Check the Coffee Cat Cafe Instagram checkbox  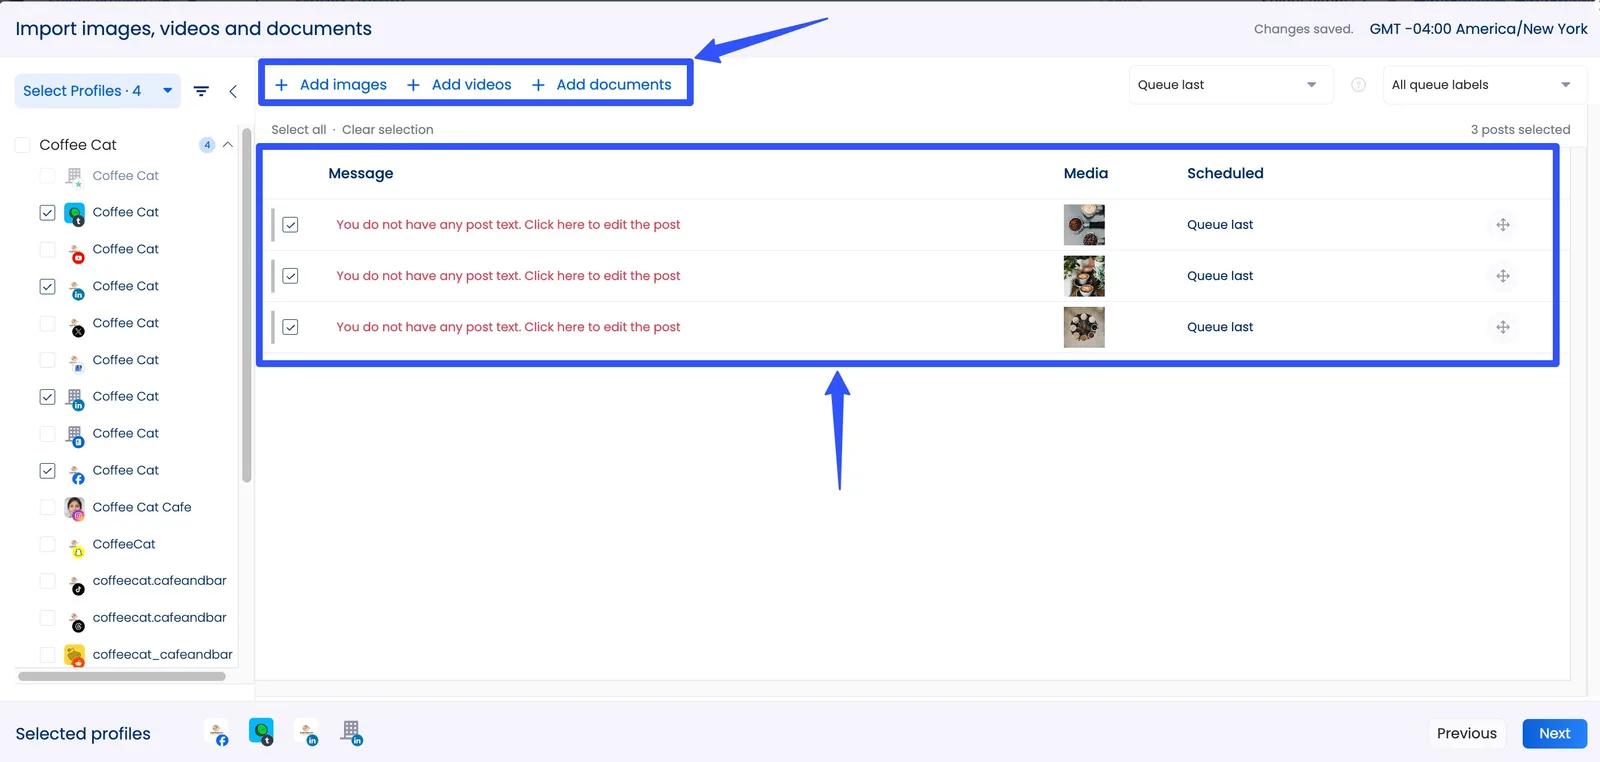coord(47,508)
